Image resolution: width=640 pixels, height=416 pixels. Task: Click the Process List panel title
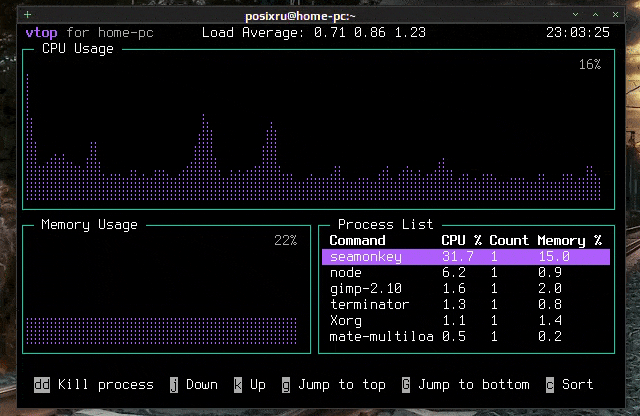(x=385, y=225)
